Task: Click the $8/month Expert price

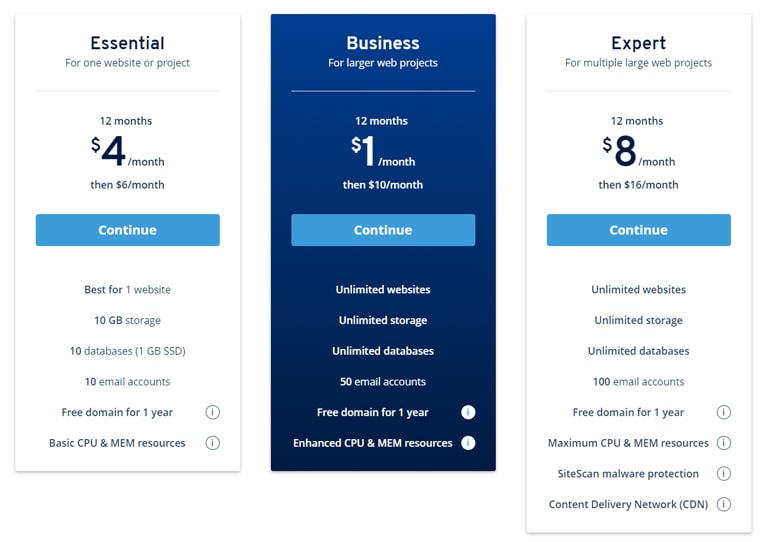Action: 639,151
